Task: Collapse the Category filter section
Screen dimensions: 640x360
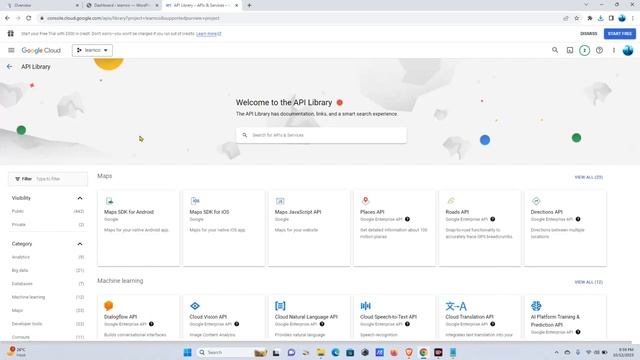Action: [x=80, y=244]
